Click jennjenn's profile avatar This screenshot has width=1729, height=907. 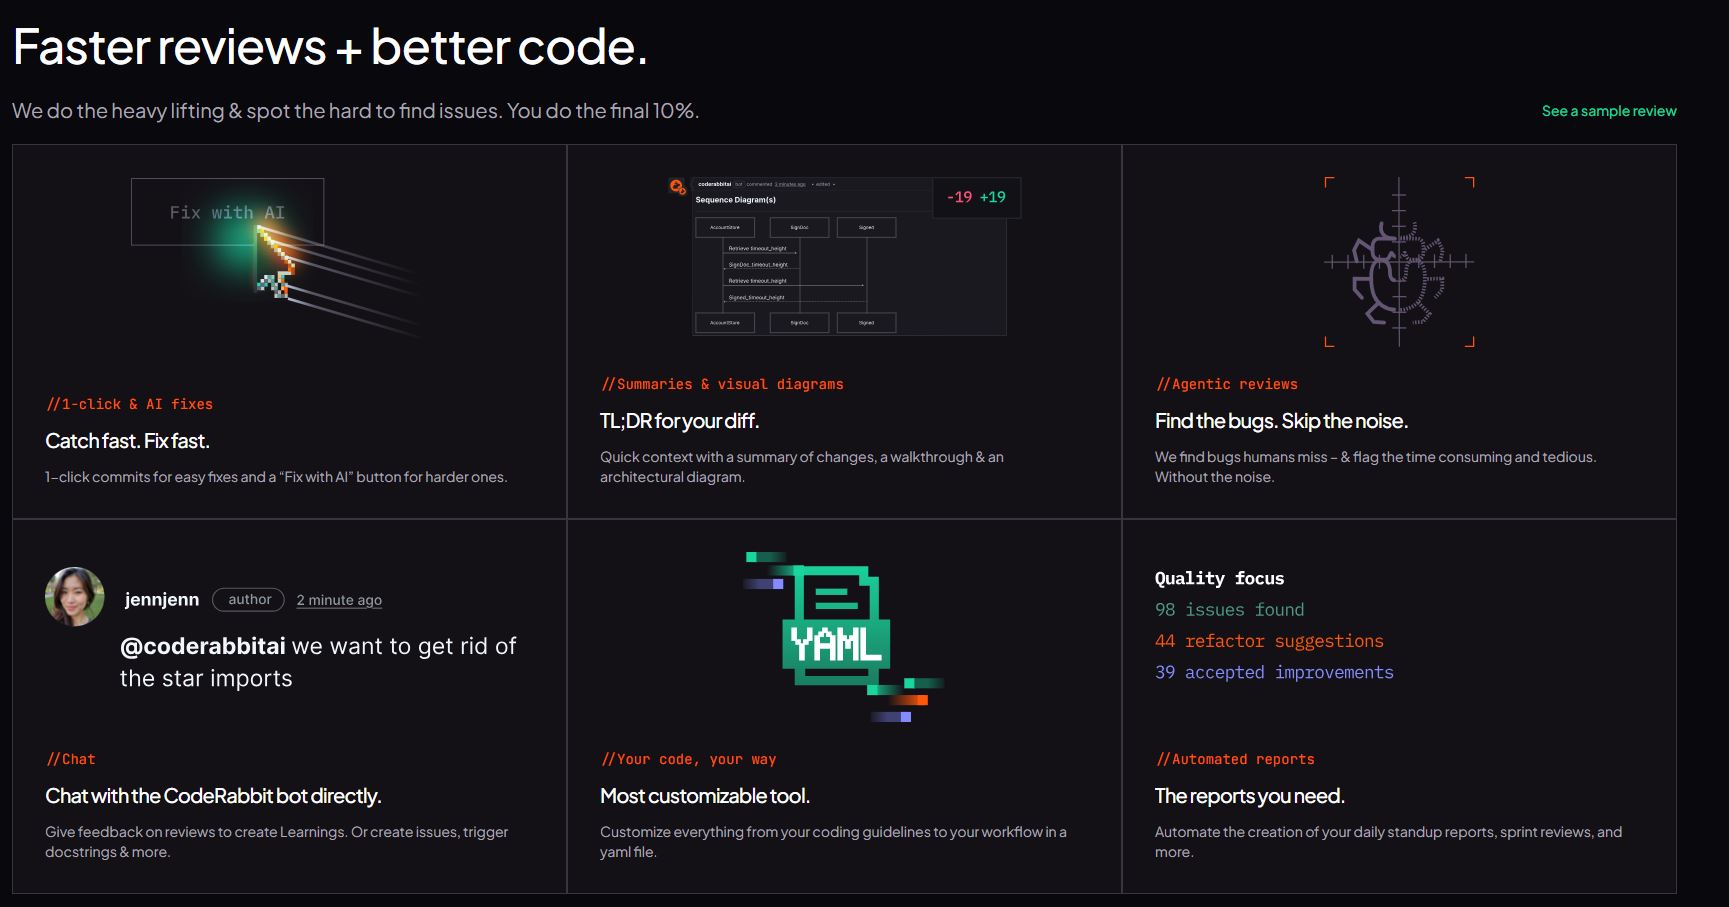(75, 597)
